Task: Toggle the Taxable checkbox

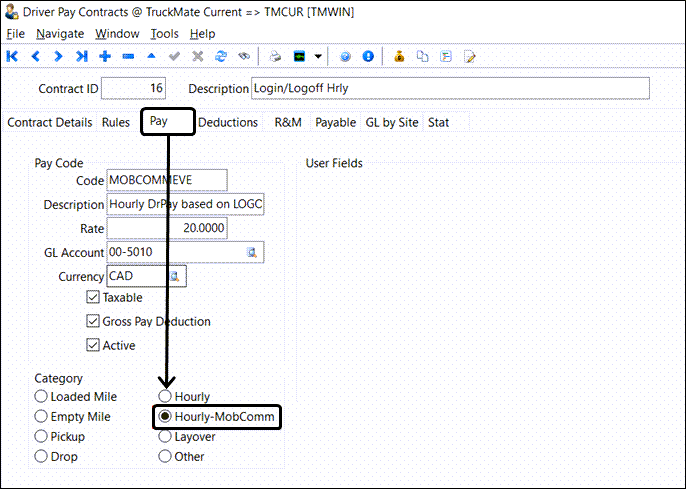Action: (93, 297)
